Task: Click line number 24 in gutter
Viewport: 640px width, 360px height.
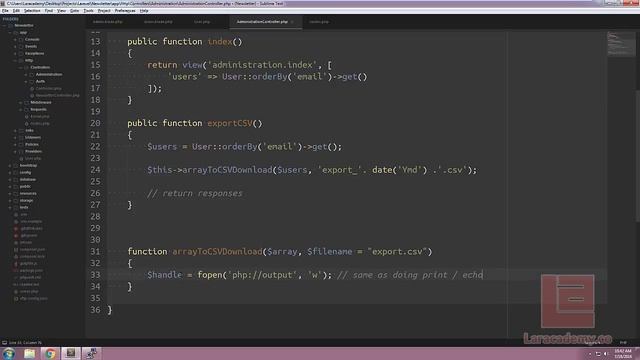Action: coord(95,170)
